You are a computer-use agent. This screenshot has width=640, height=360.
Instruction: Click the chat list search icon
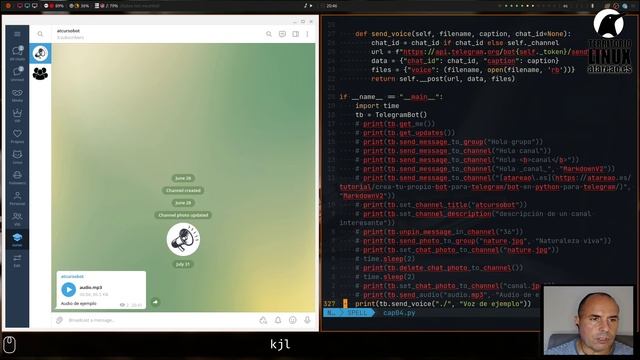pos(40,34)
